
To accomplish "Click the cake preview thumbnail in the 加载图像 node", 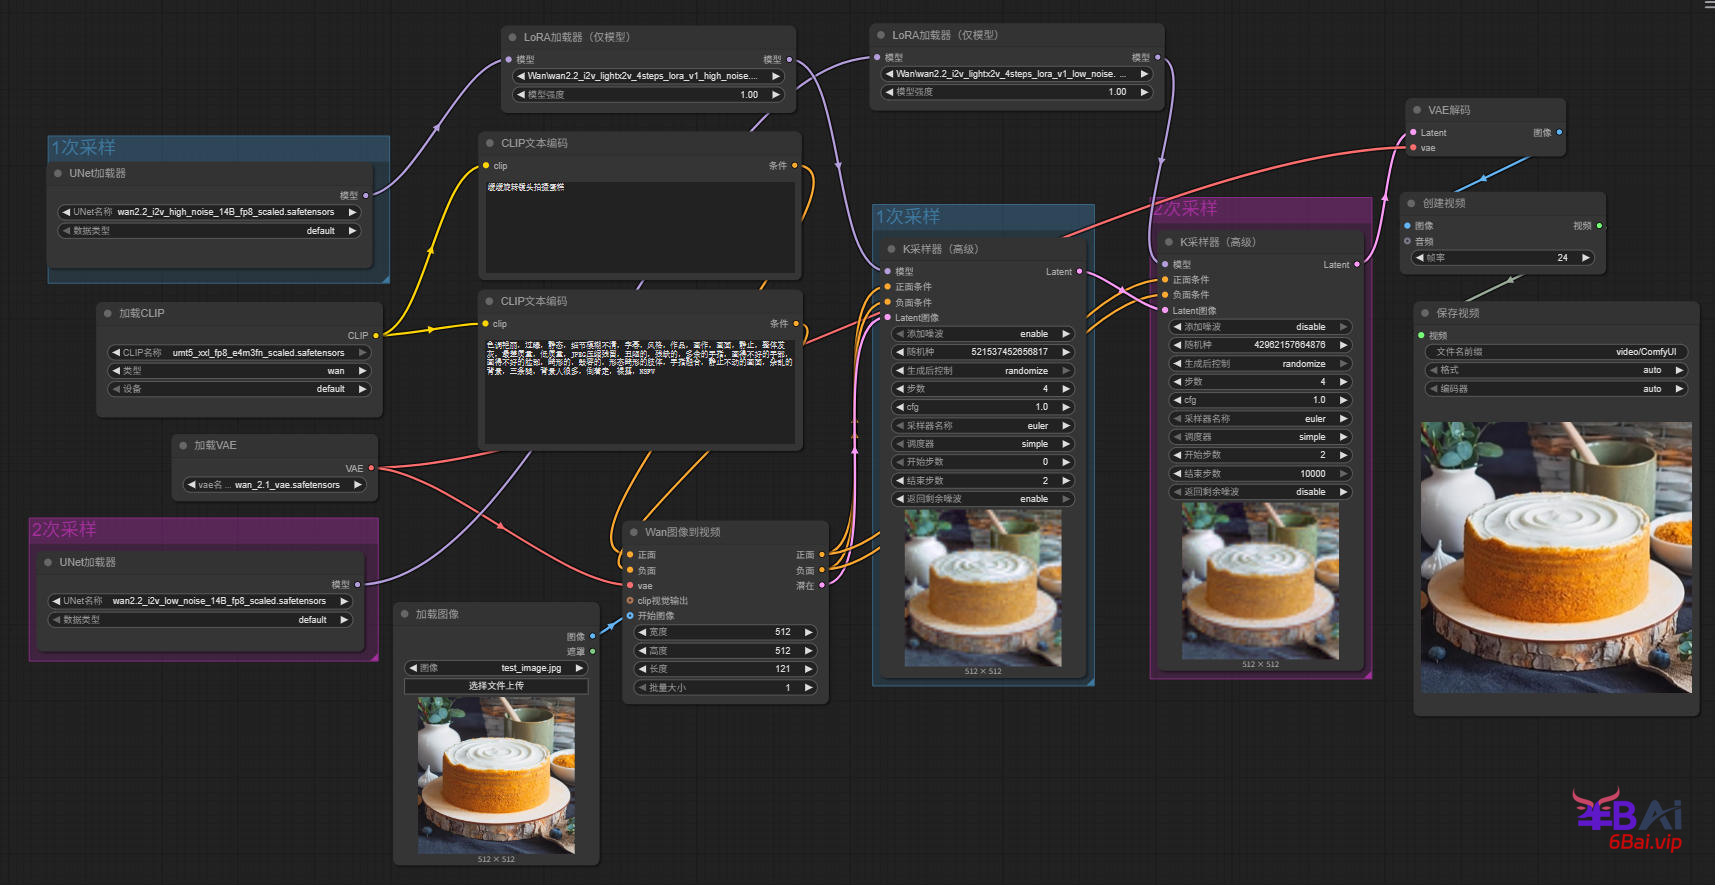I will [496, 775].
